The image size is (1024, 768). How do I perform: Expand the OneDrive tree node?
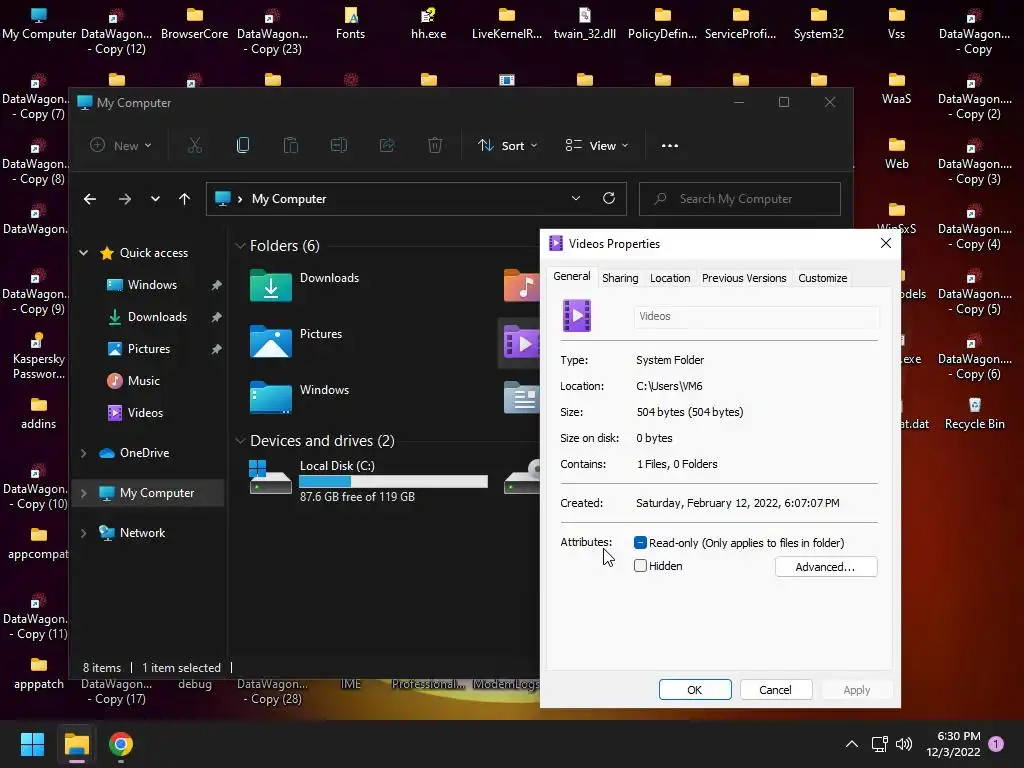click(x=84, y=453)
